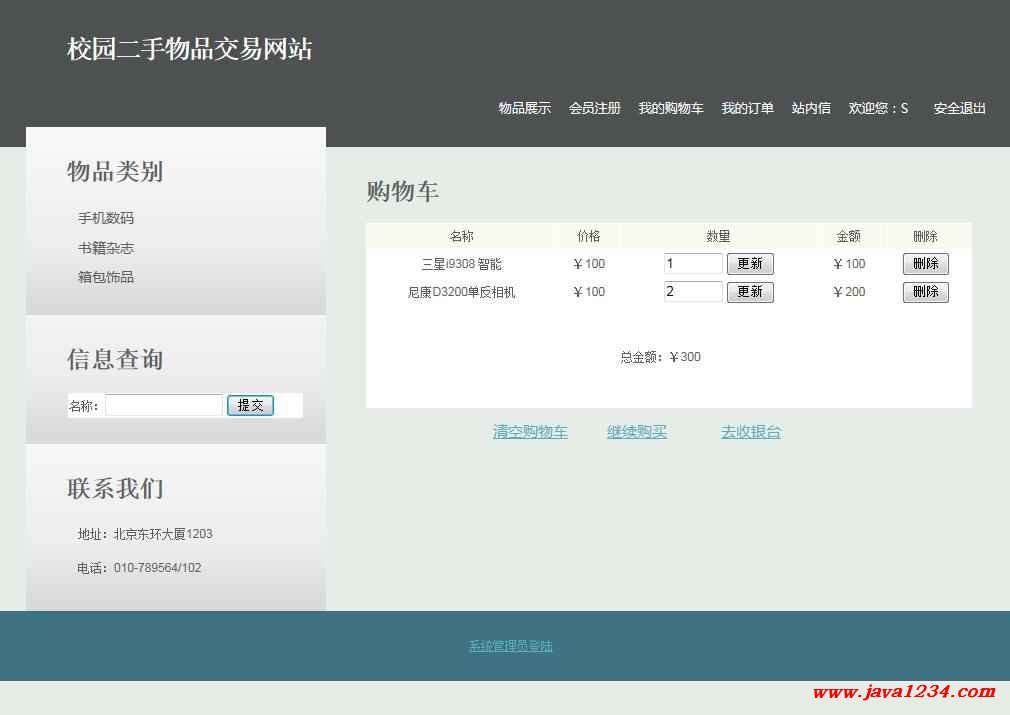Go to 会员注册 page
The width and height of the screenshot is (1010, 715).
(x=594, y=108)
